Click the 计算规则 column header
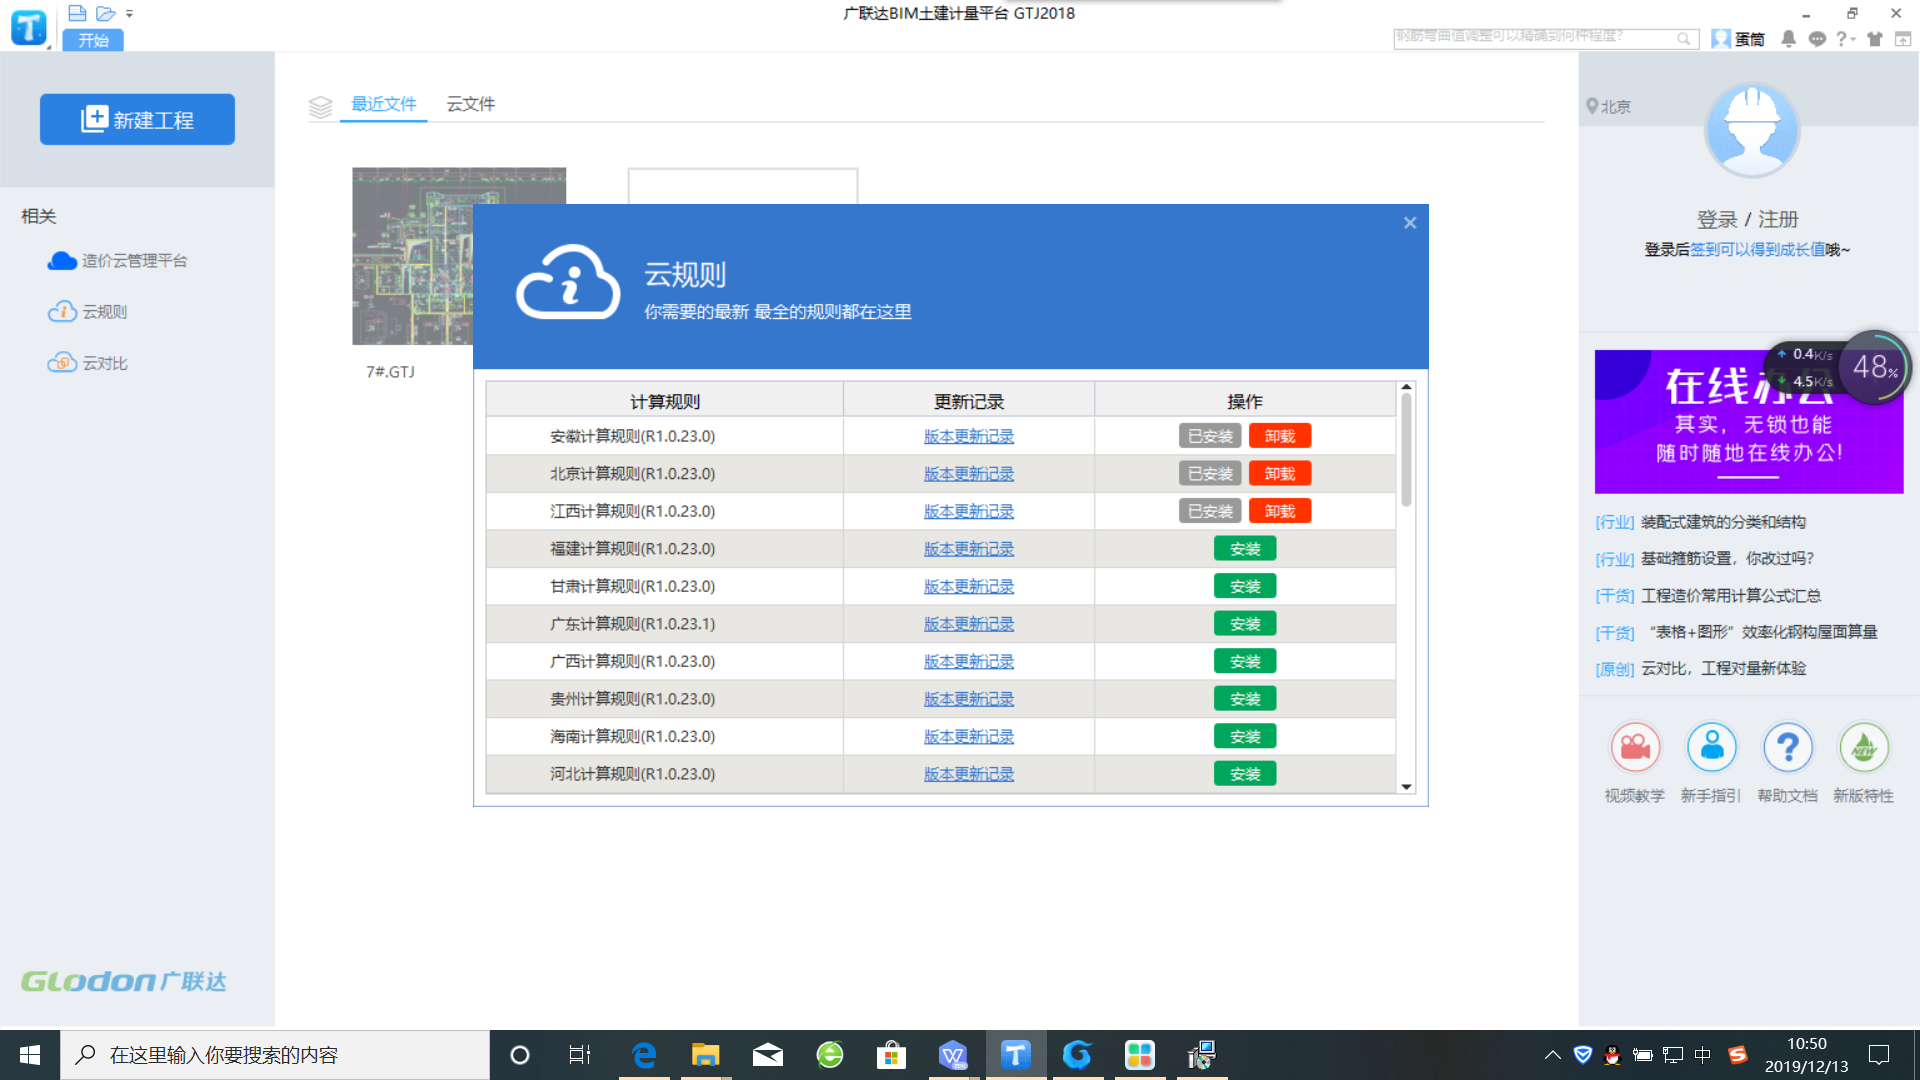Screen dimensions: 1920x1080 665,401
